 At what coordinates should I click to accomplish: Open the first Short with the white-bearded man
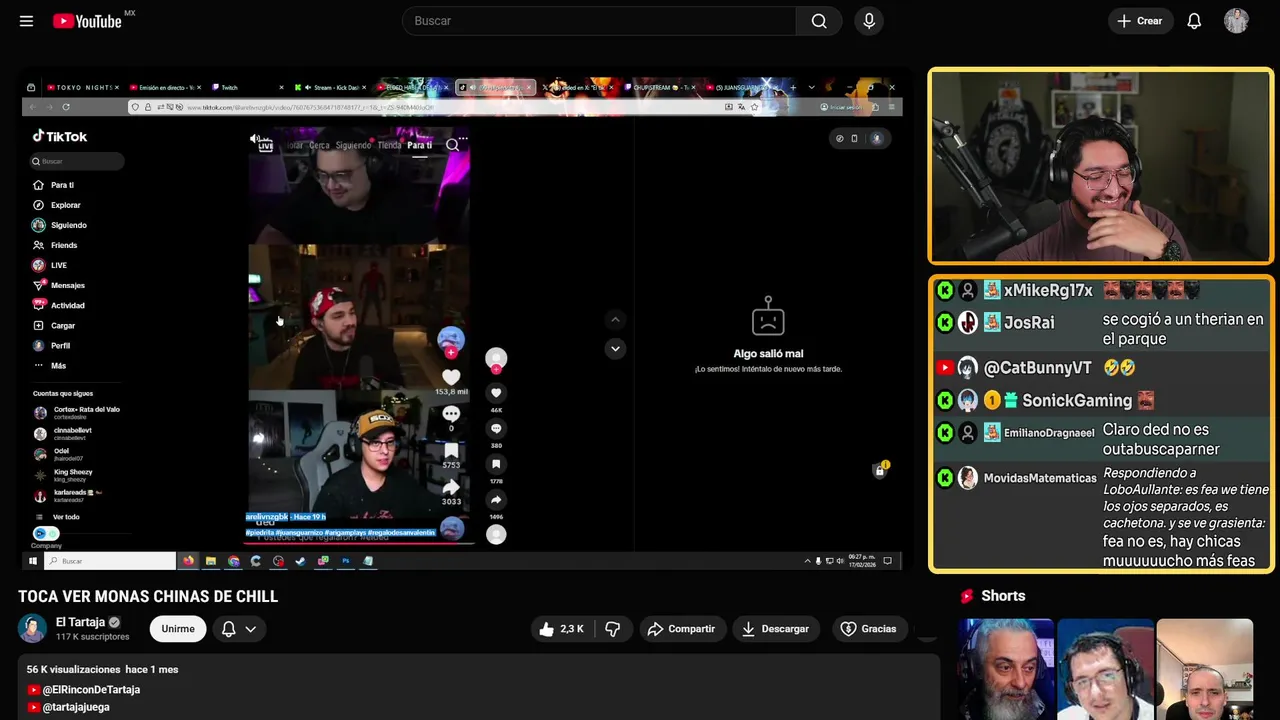click(1005, 669)
